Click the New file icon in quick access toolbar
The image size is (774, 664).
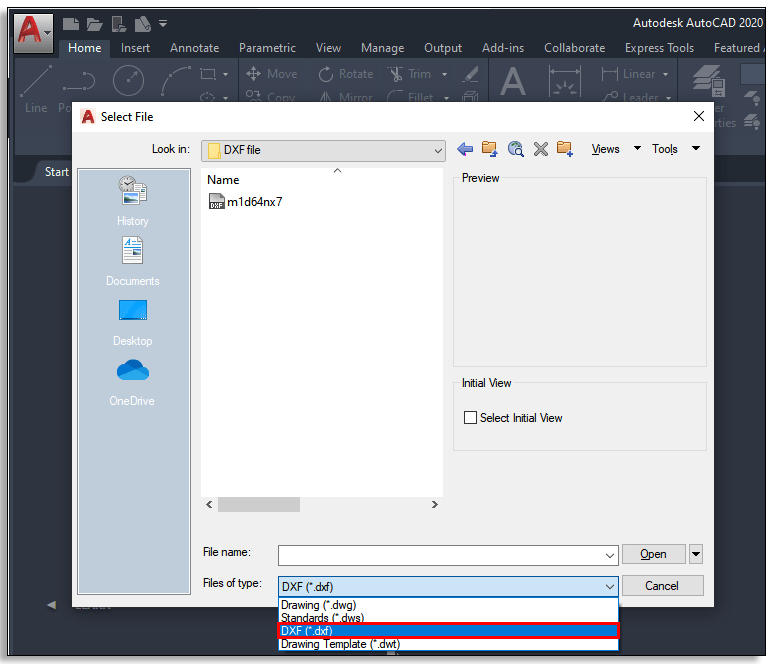(x=71, y=23)
